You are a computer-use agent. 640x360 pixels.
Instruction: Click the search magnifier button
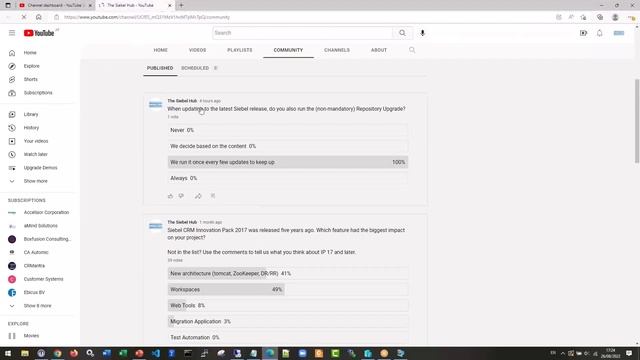pyautogui.click(x=402, y=33)
